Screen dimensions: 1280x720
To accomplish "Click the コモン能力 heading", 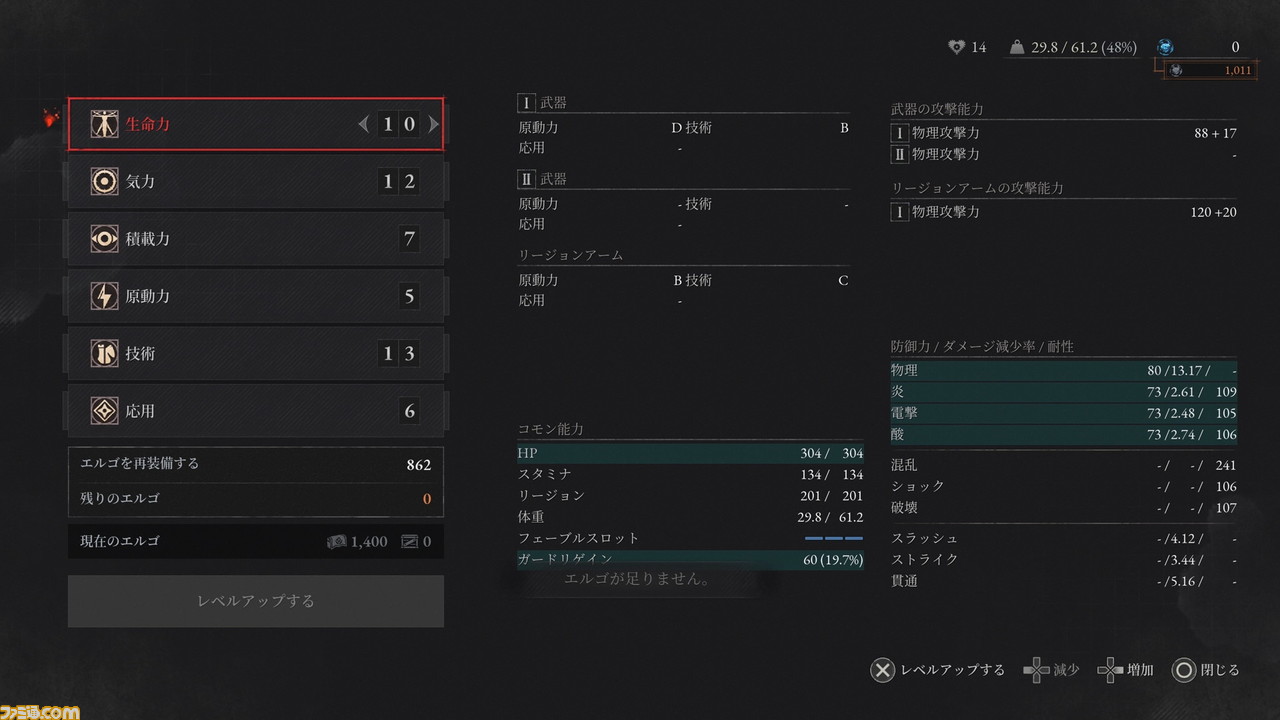I will tap(550, 429).
